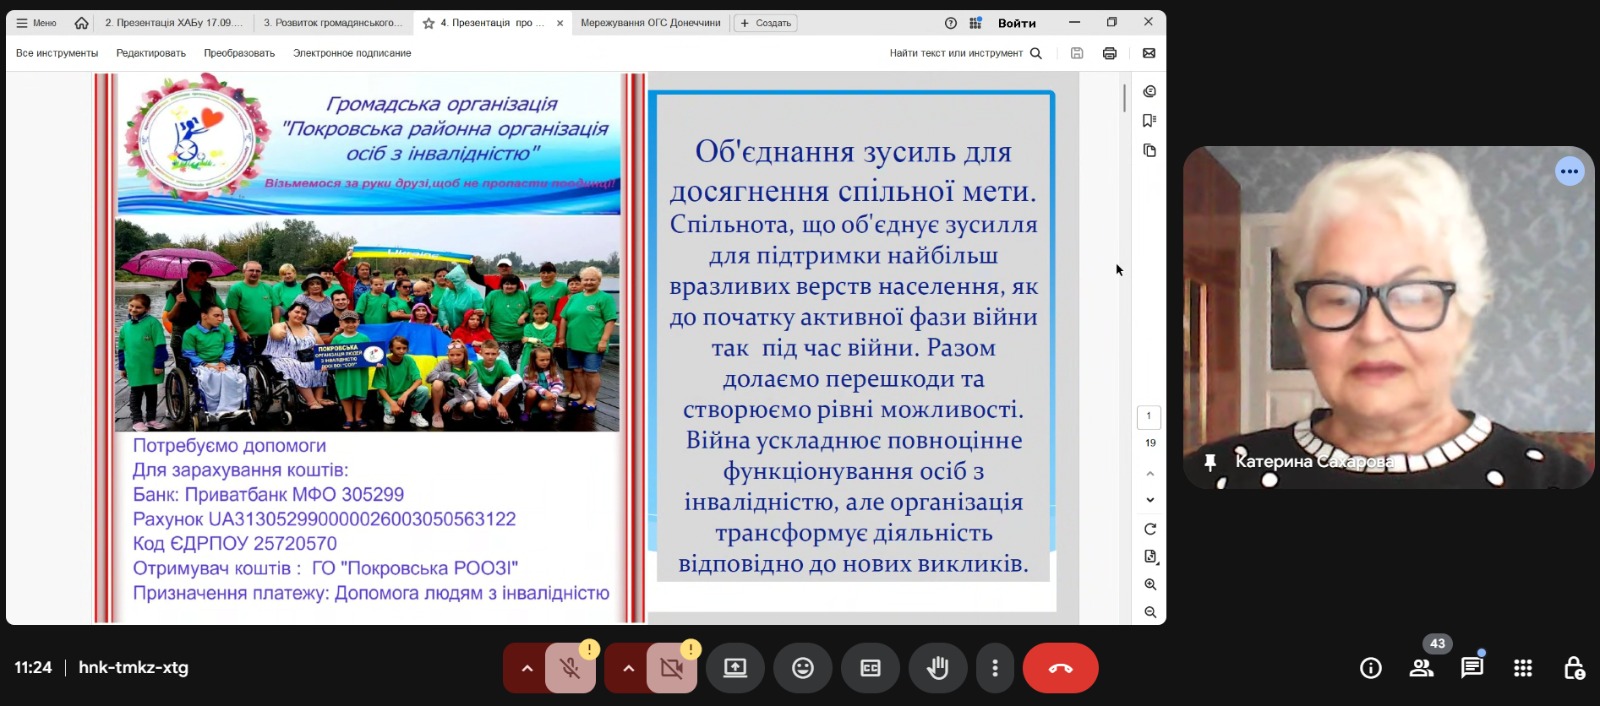Unmute the microphone in the call bar
This screenshot has width=1600, height=706.
click(x=570, y=669)
